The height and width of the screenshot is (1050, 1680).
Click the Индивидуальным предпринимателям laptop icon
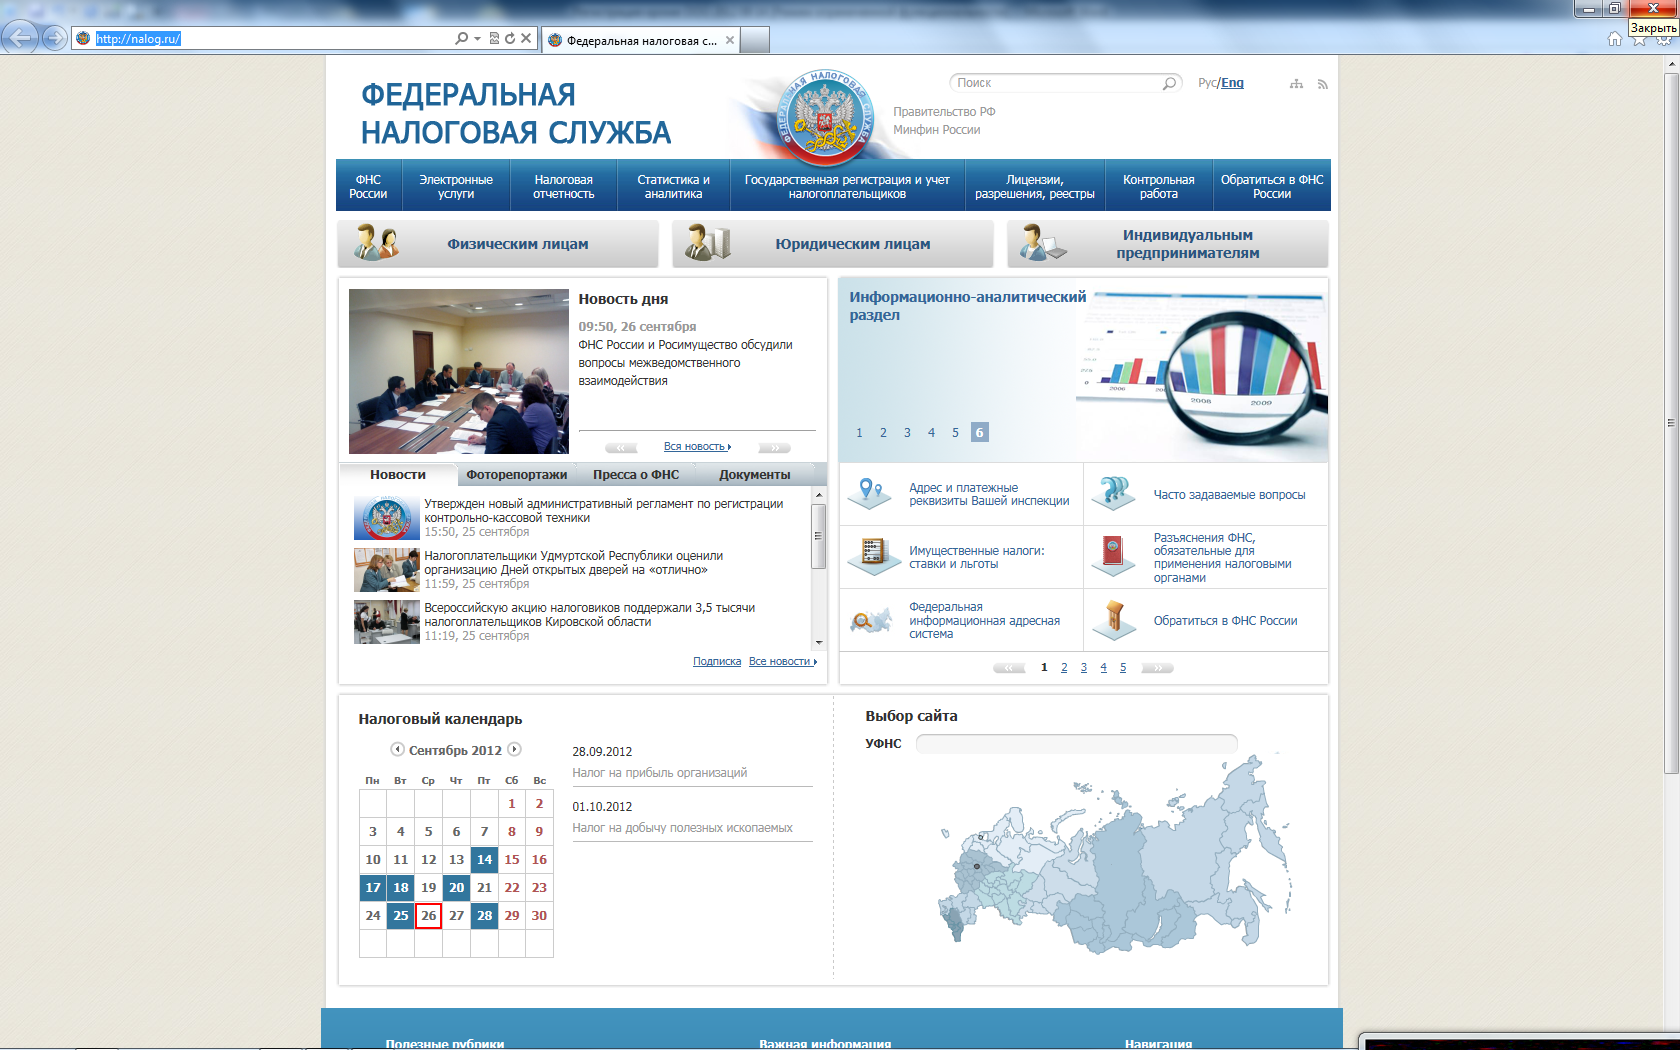tap(1042, 243)
